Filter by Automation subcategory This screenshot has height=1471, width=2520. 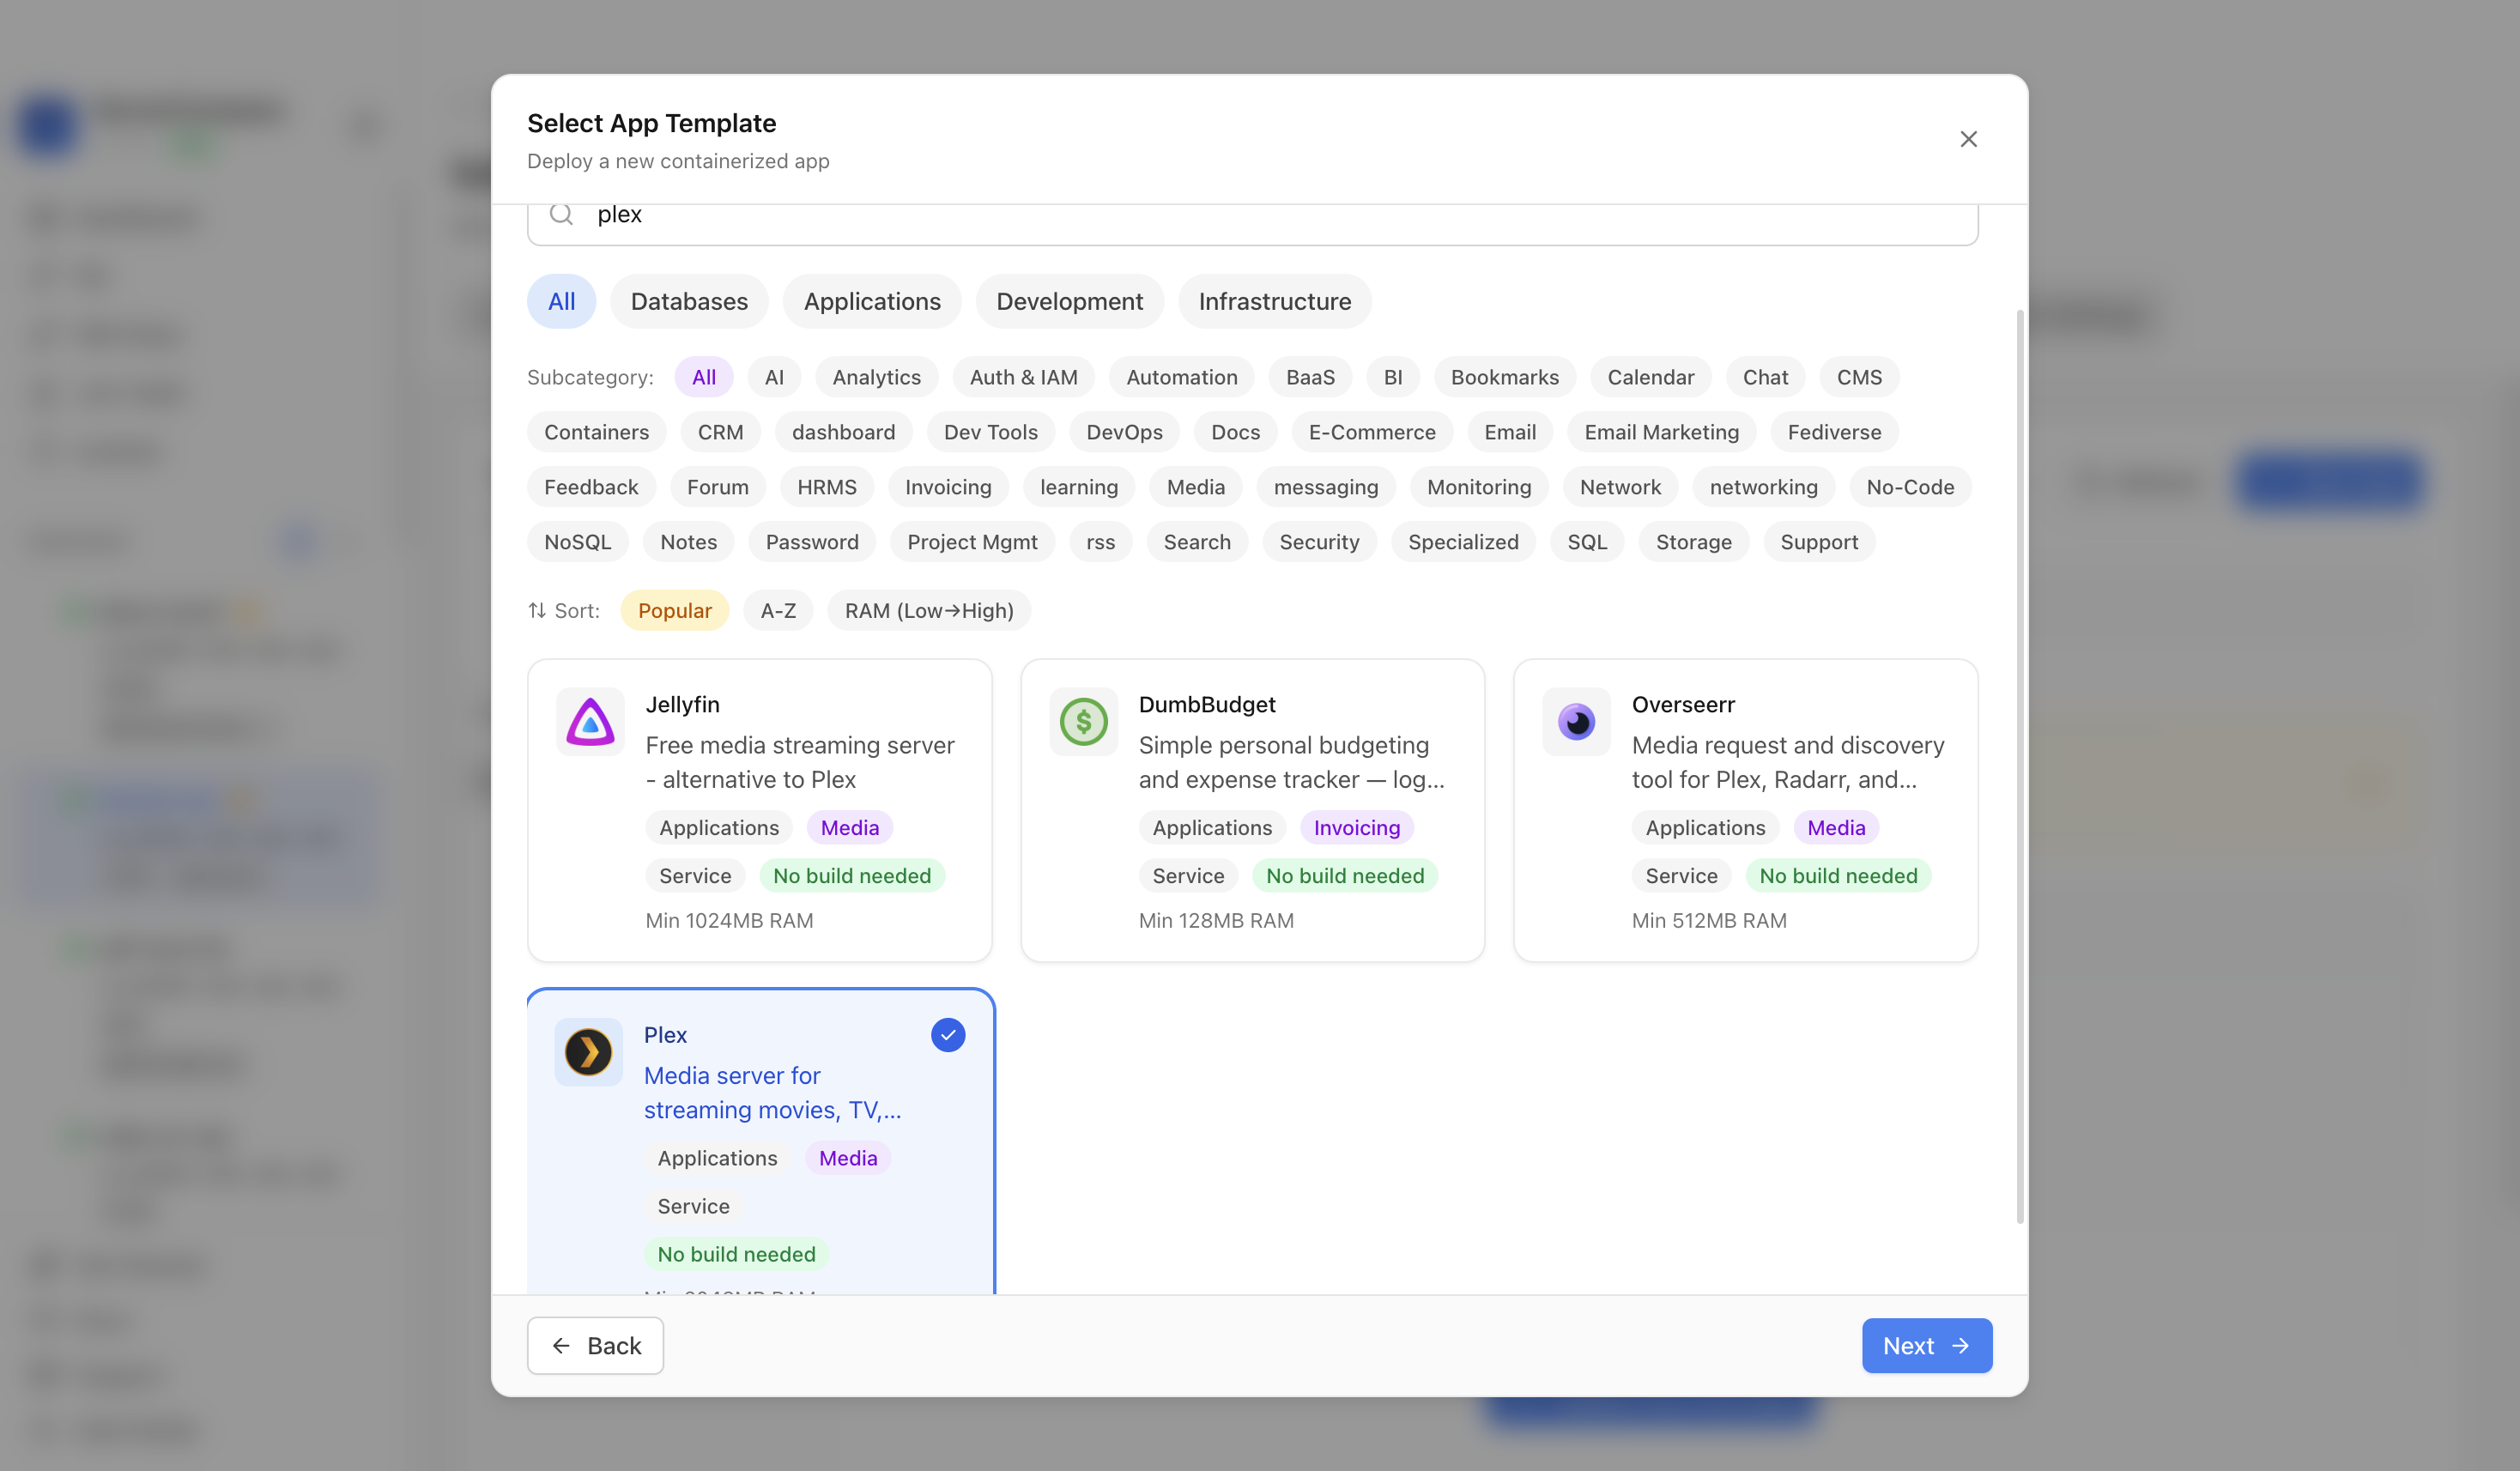point(1182,377)
